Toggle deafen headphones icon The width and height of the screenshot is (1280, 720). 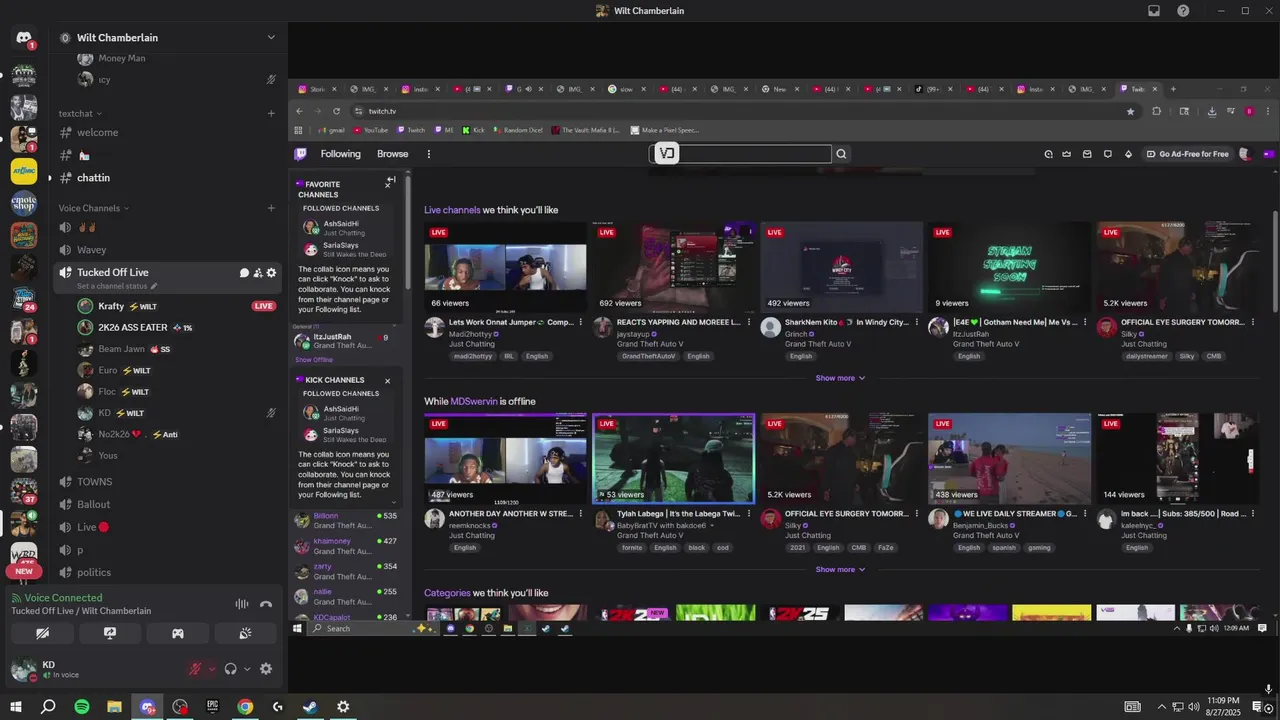coord(231,669)
